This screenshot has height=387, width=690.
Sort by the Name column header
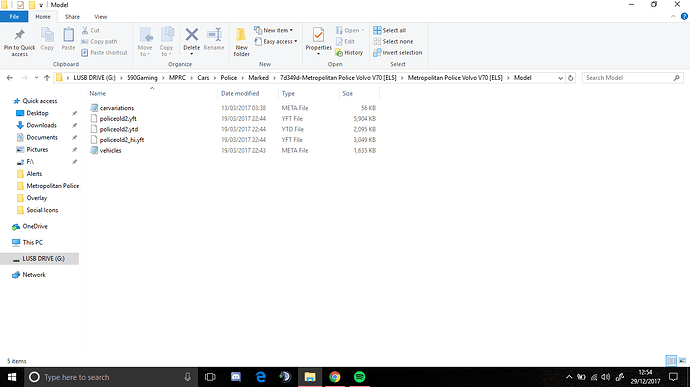point(97,93)
